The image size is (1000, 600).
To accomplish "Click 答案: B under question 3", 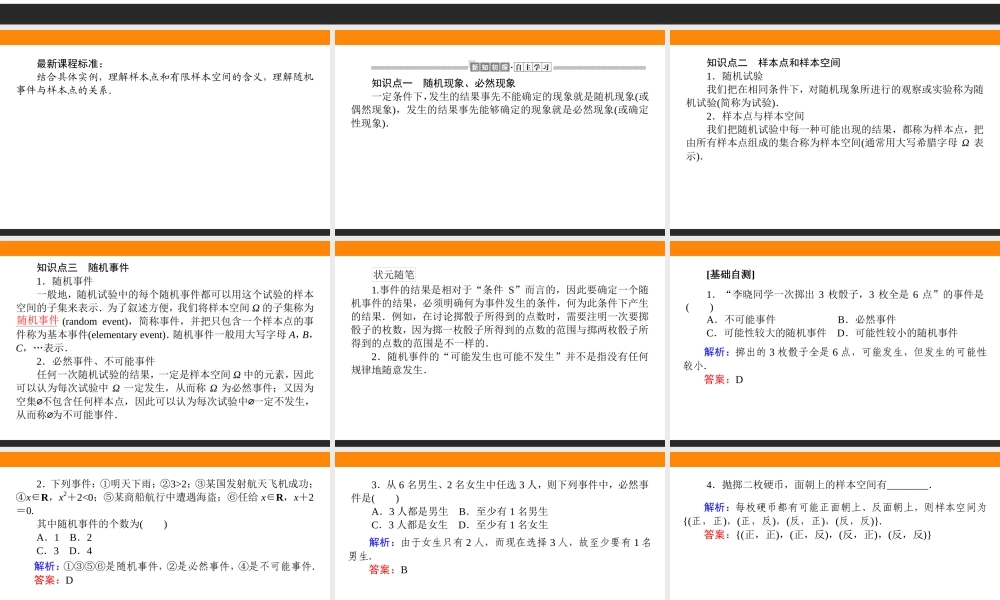I will click(388, 570).
